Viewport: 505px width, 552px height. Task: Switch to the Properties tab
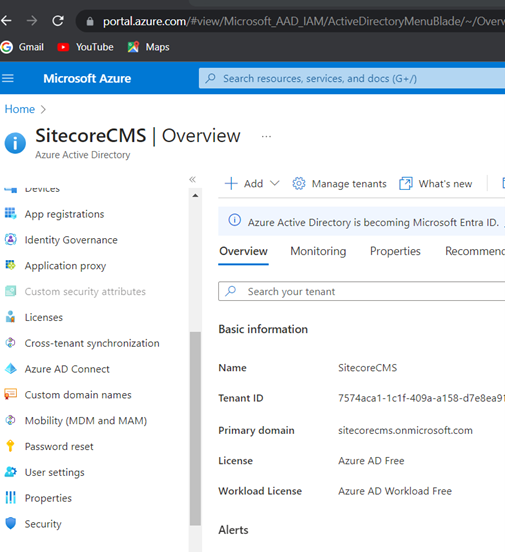point(395,251)
